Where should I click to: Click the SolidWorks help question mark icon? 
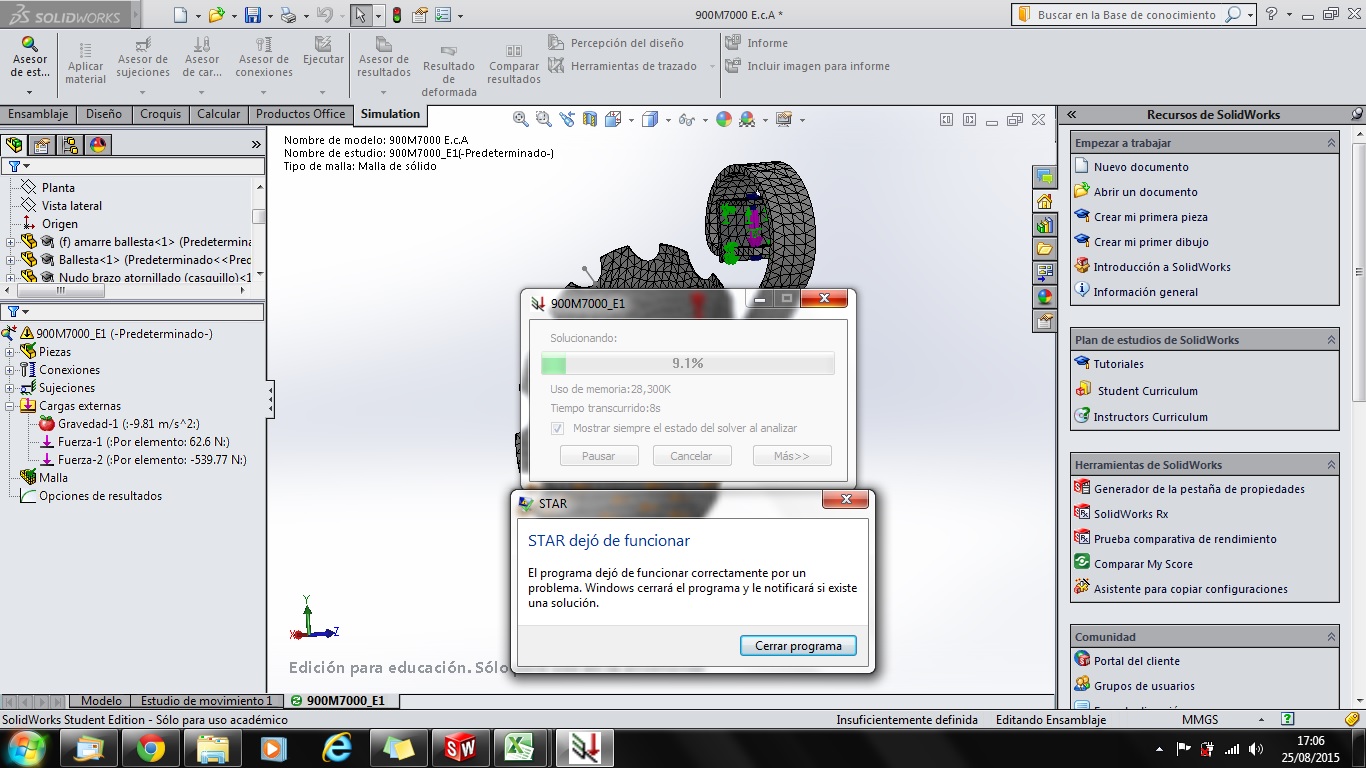(1271, 14)
